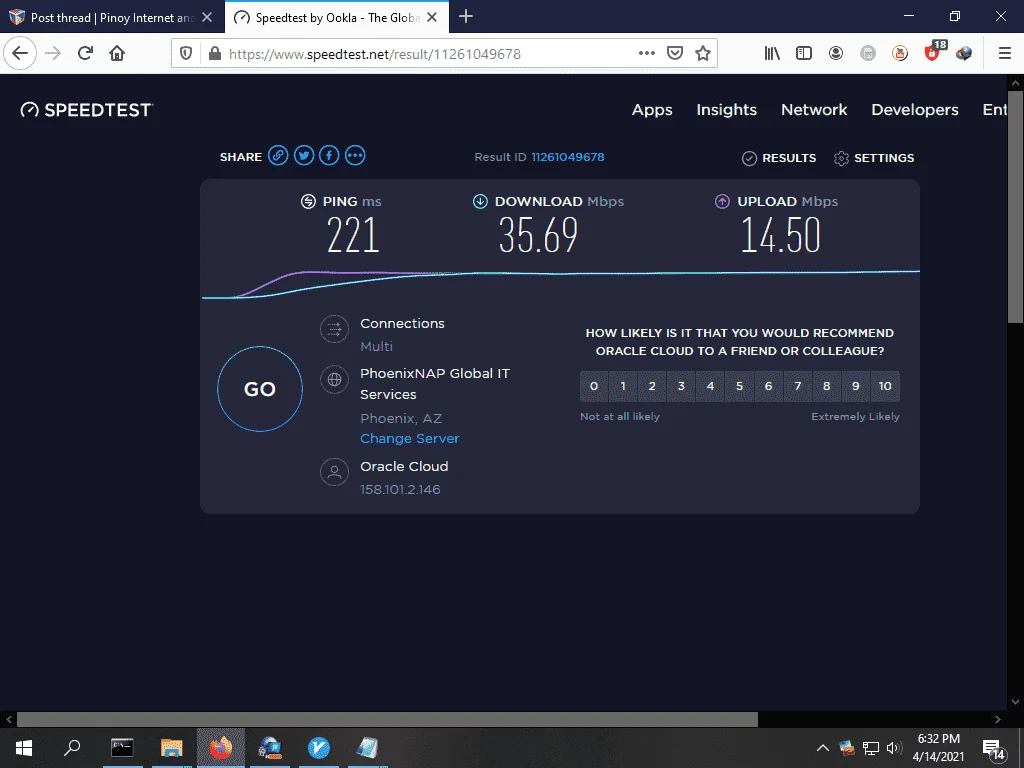The image size is (1024, 768).
Task: Open the Windows Start menu
Action: (24, 748)
